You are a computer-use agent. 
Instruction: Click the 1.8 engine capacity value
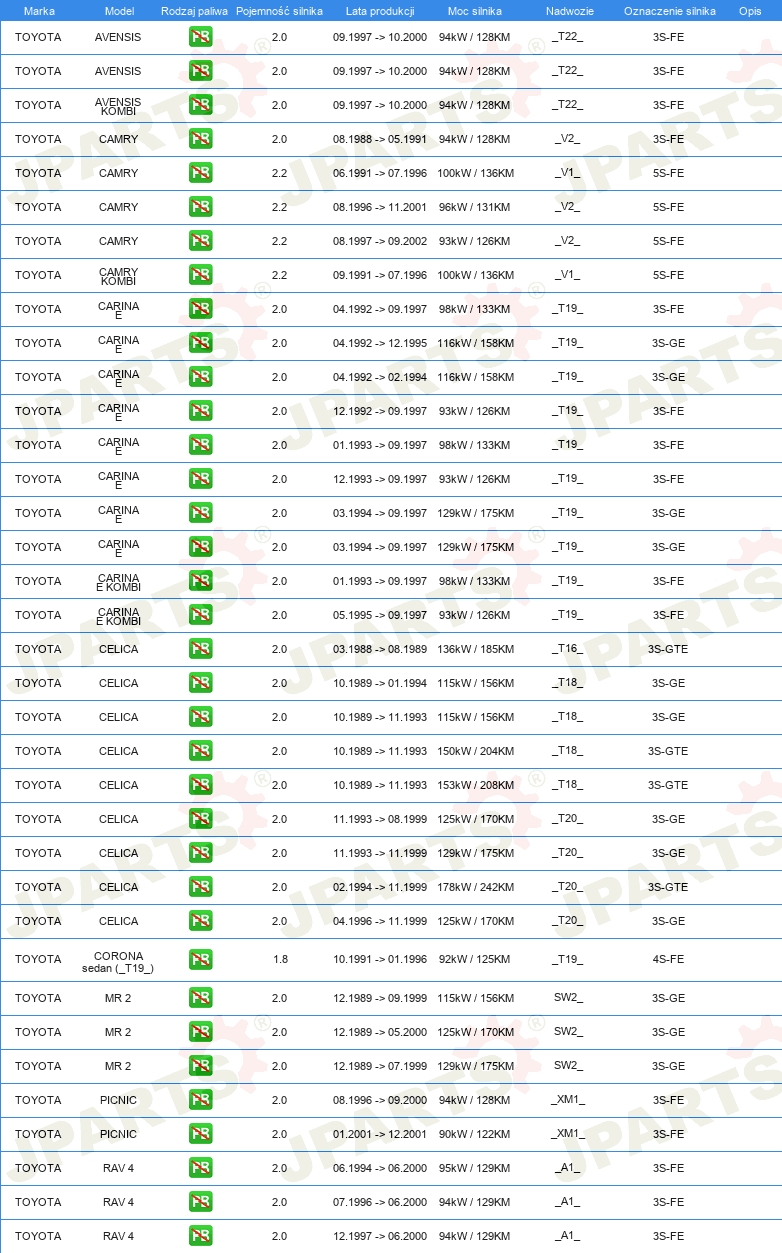pyautogui.click(x=280, y=959)
